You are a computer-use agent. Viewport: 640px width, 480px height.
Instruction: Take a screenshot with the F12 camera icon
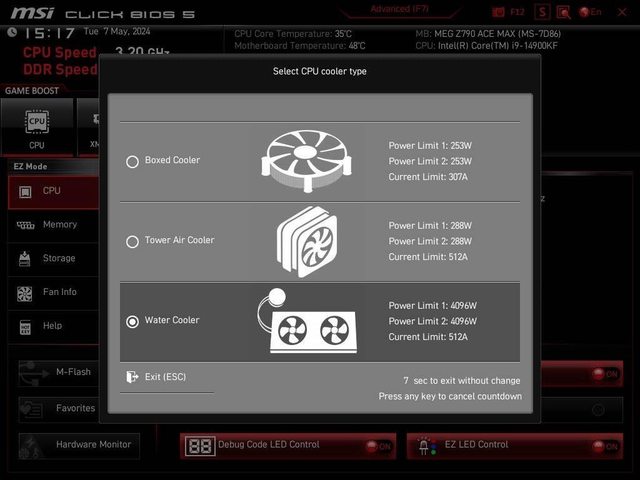click(x=498, y=12)
